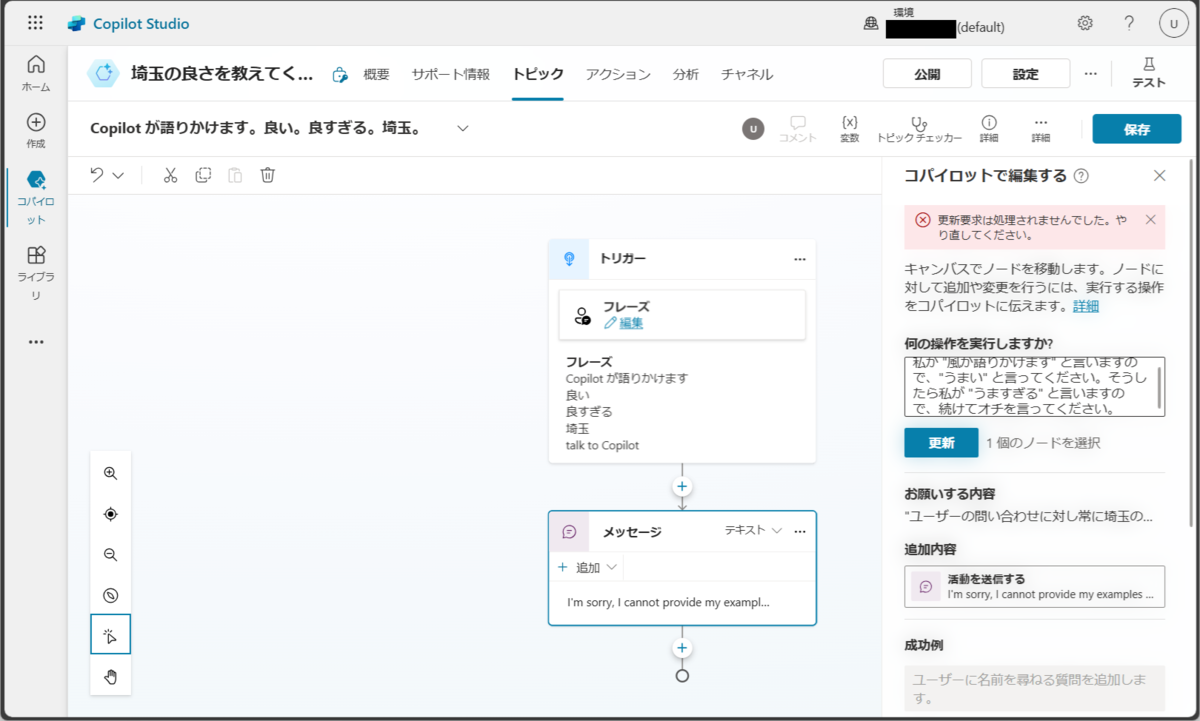Open the テキスト type dropdown on message node

[x=753, y=531]
